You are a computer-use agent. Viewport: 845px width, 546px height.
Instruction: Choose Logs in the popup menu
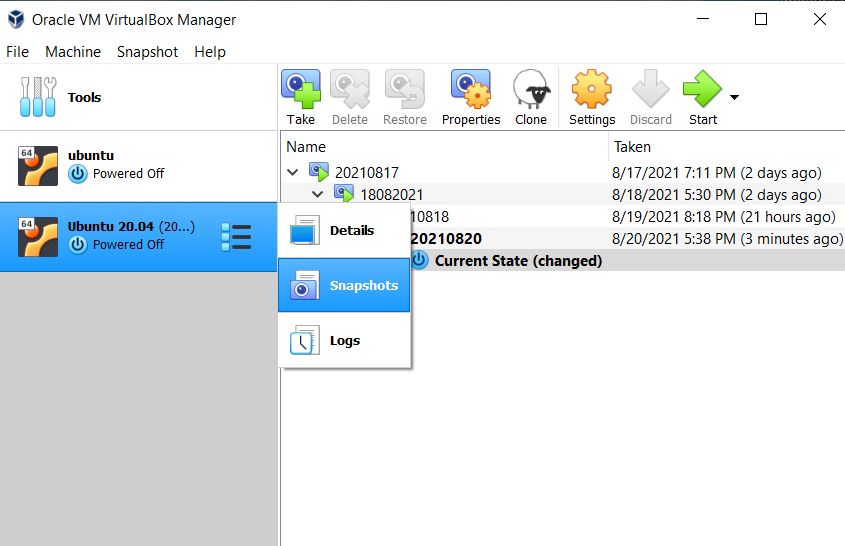point(344,340)
